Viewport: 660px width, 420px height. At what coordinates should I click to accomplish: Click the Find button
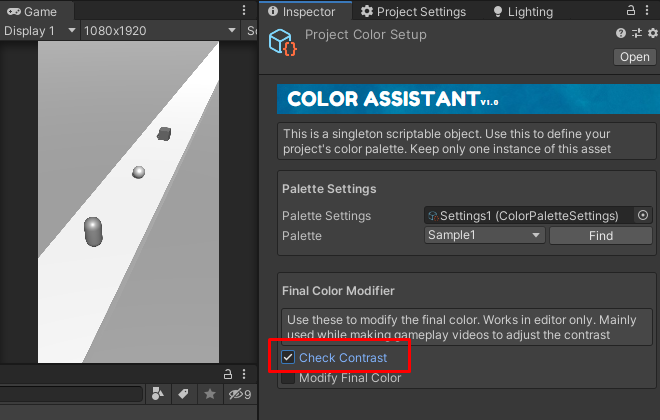pyautogui.click(x=601, y=236)
